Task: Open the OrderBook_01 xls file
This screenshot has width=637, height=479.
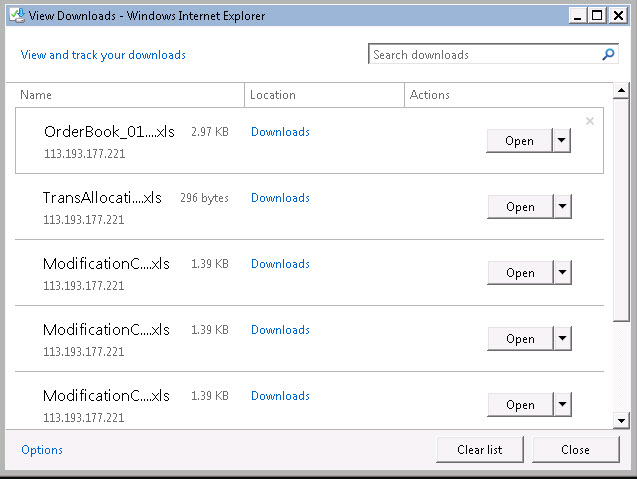Action: [x=519, y=141]
